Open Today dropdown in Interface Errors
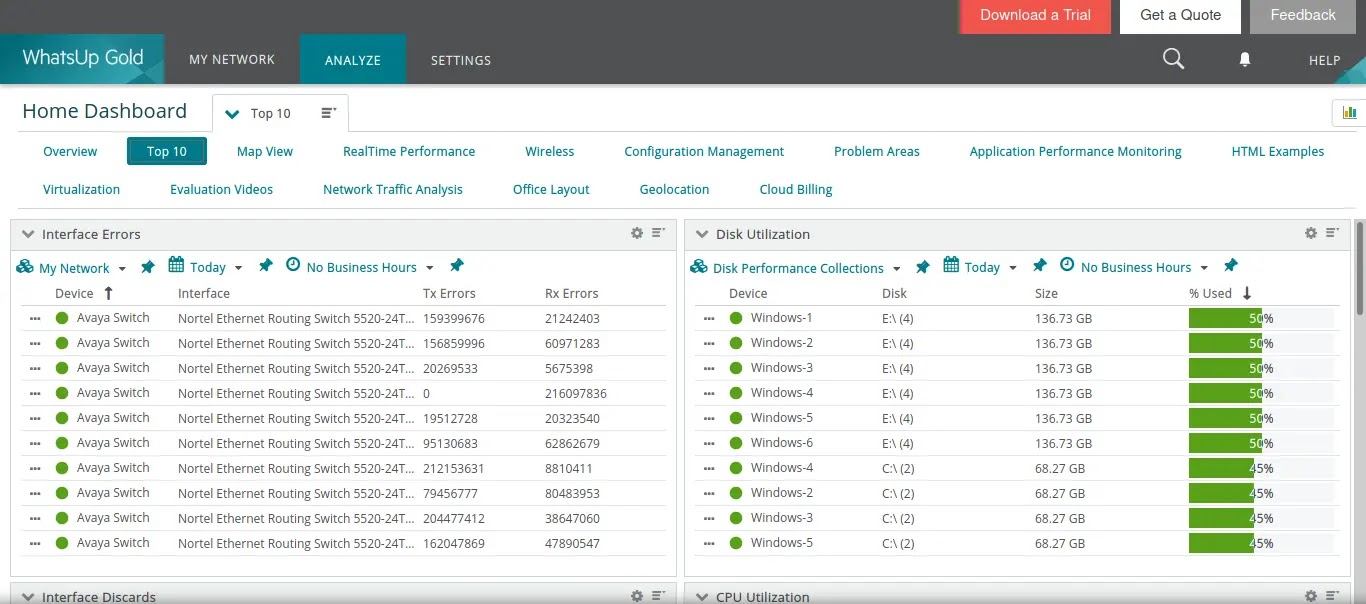The width and height of the screenshot is (1366, 604). (238, 268)
